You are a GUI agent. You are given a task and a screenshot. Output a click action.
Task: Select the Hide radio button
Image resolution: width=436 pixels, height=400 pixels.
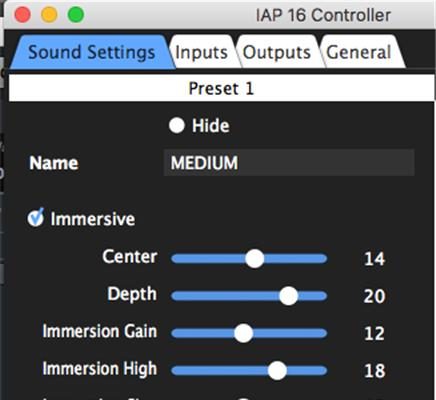tap(177, 126)
